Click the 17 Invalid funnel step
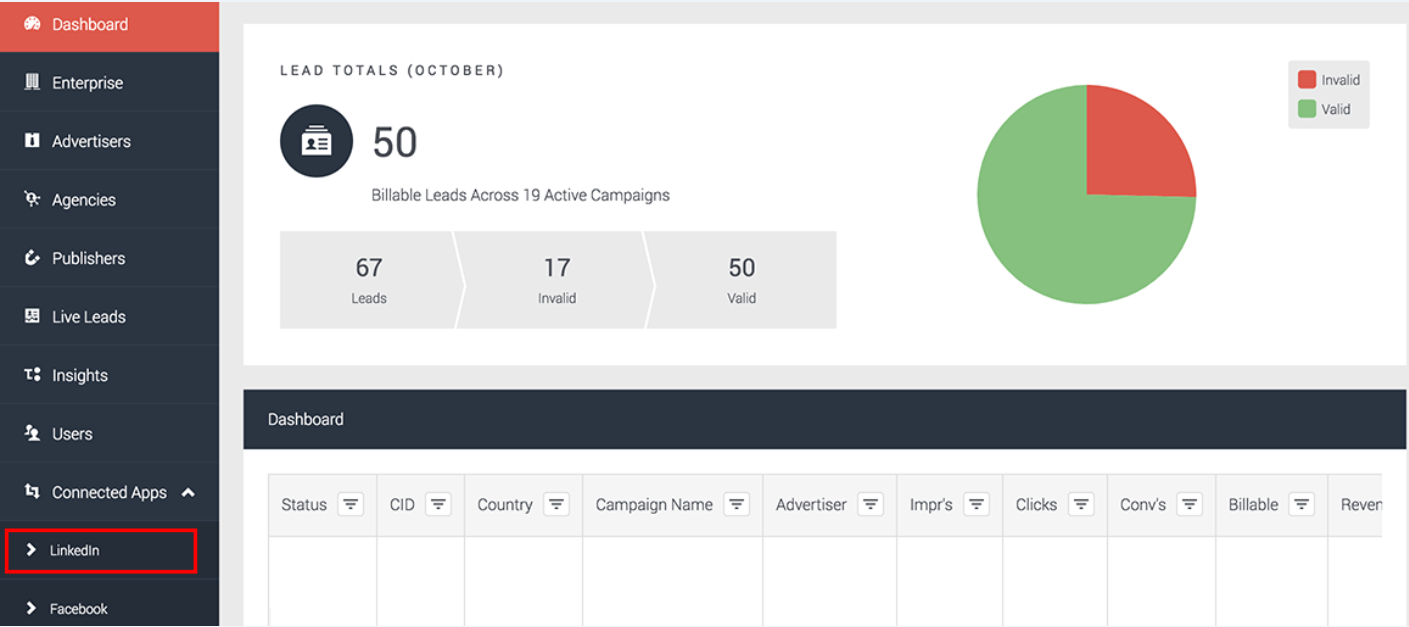This screenshot has width=1409, height=627. (x=556, y=280)
